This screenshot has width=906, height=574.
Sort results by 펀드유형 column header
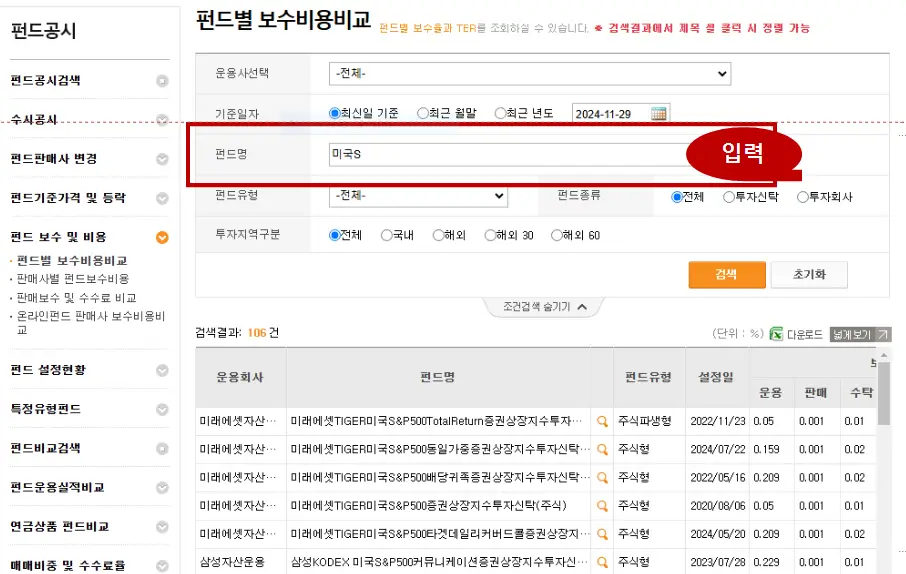click(649, 377)
